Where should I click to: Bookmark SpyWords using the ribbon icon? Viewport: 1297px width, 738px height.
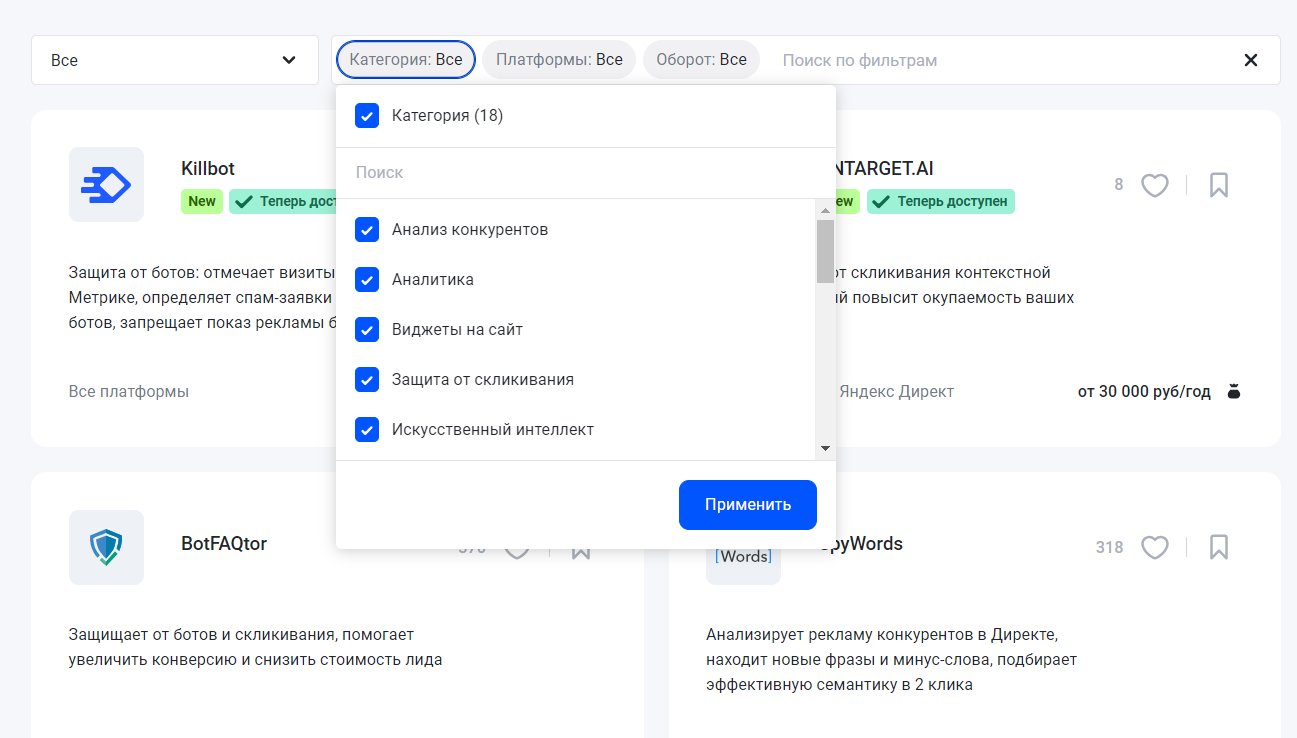[x=1219, y=547]
